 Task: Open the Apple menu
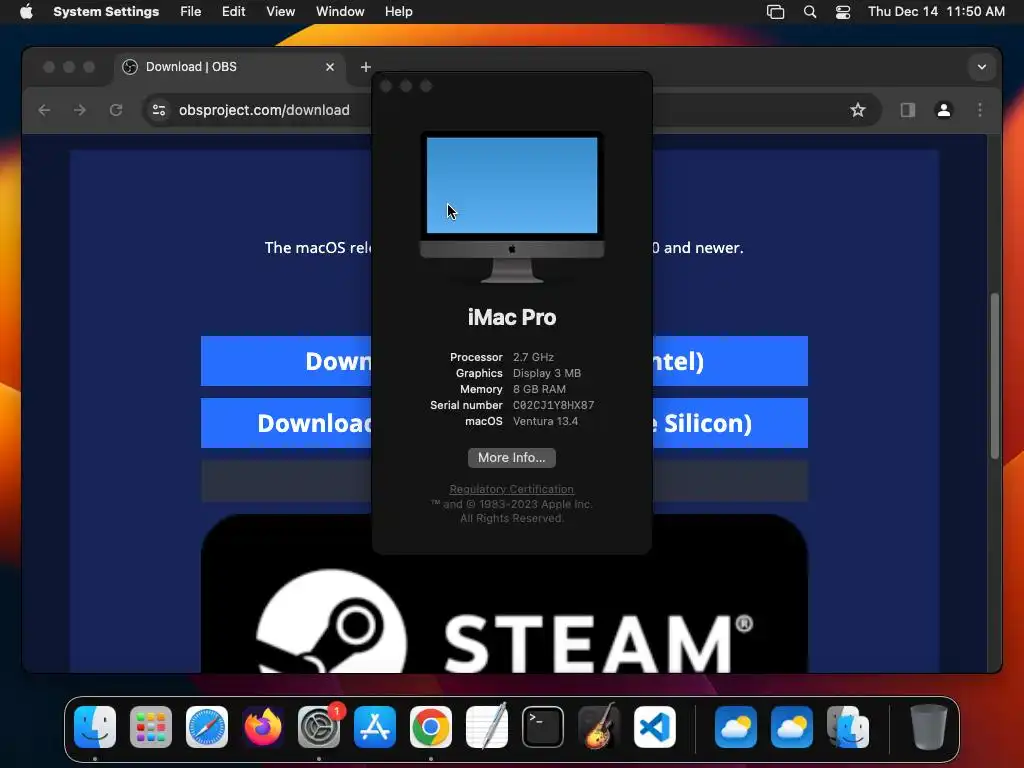coord(26,12)
